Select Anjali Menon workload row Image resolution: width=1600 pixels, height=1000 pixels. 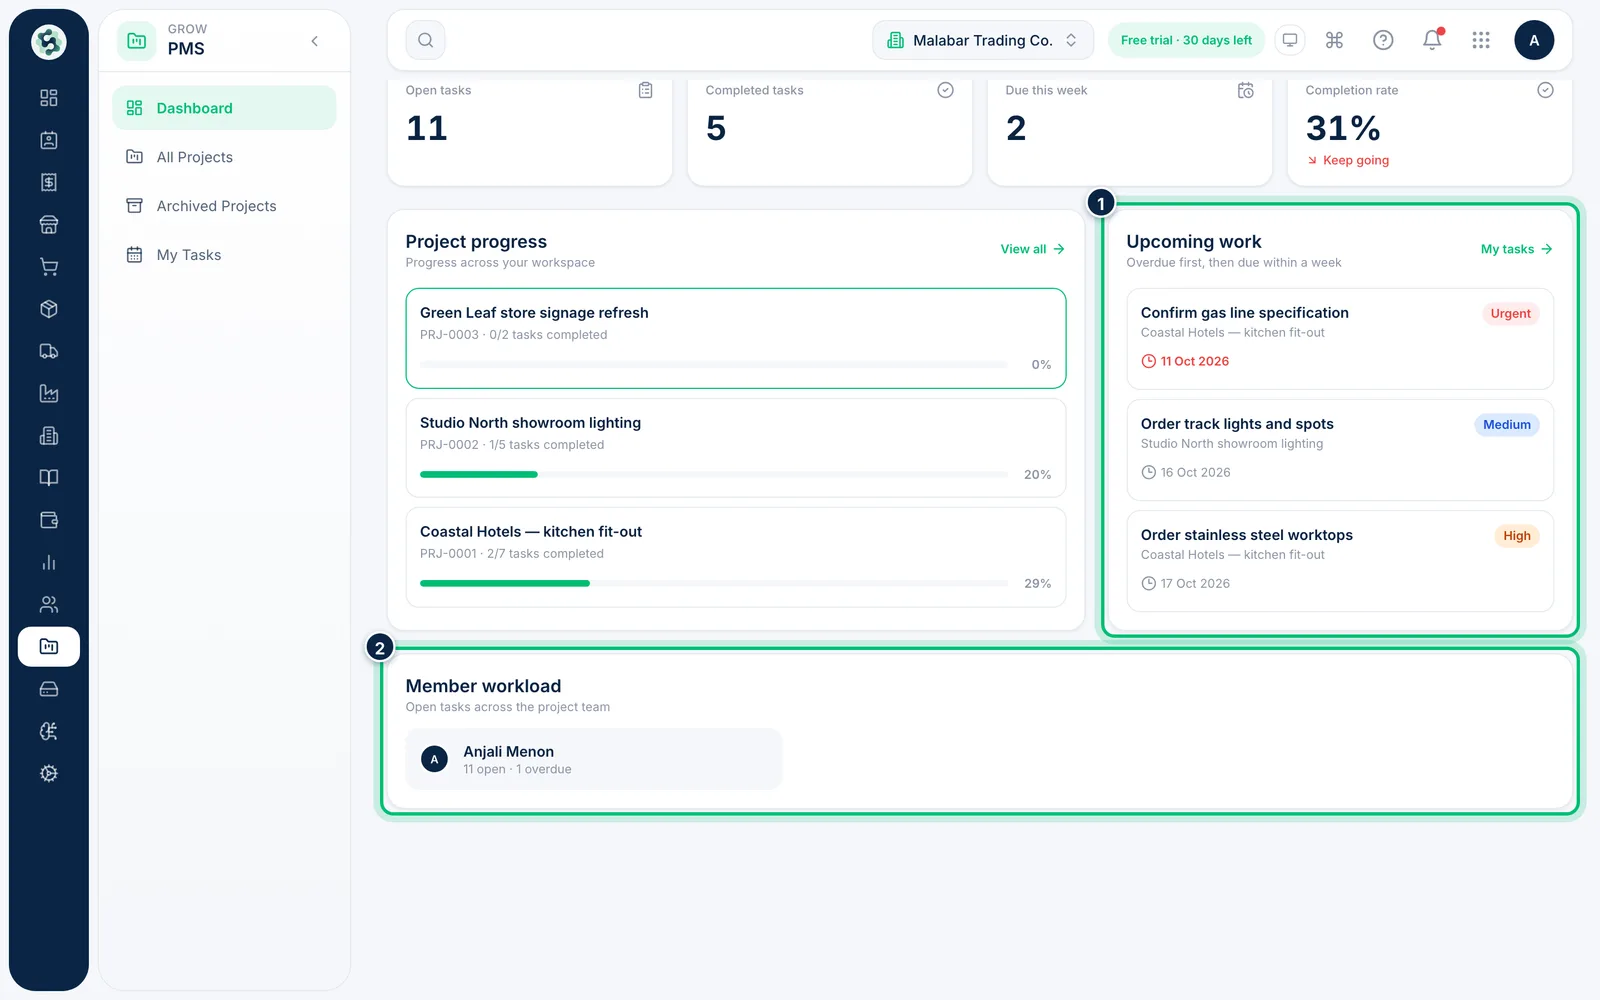pos(594,759)
